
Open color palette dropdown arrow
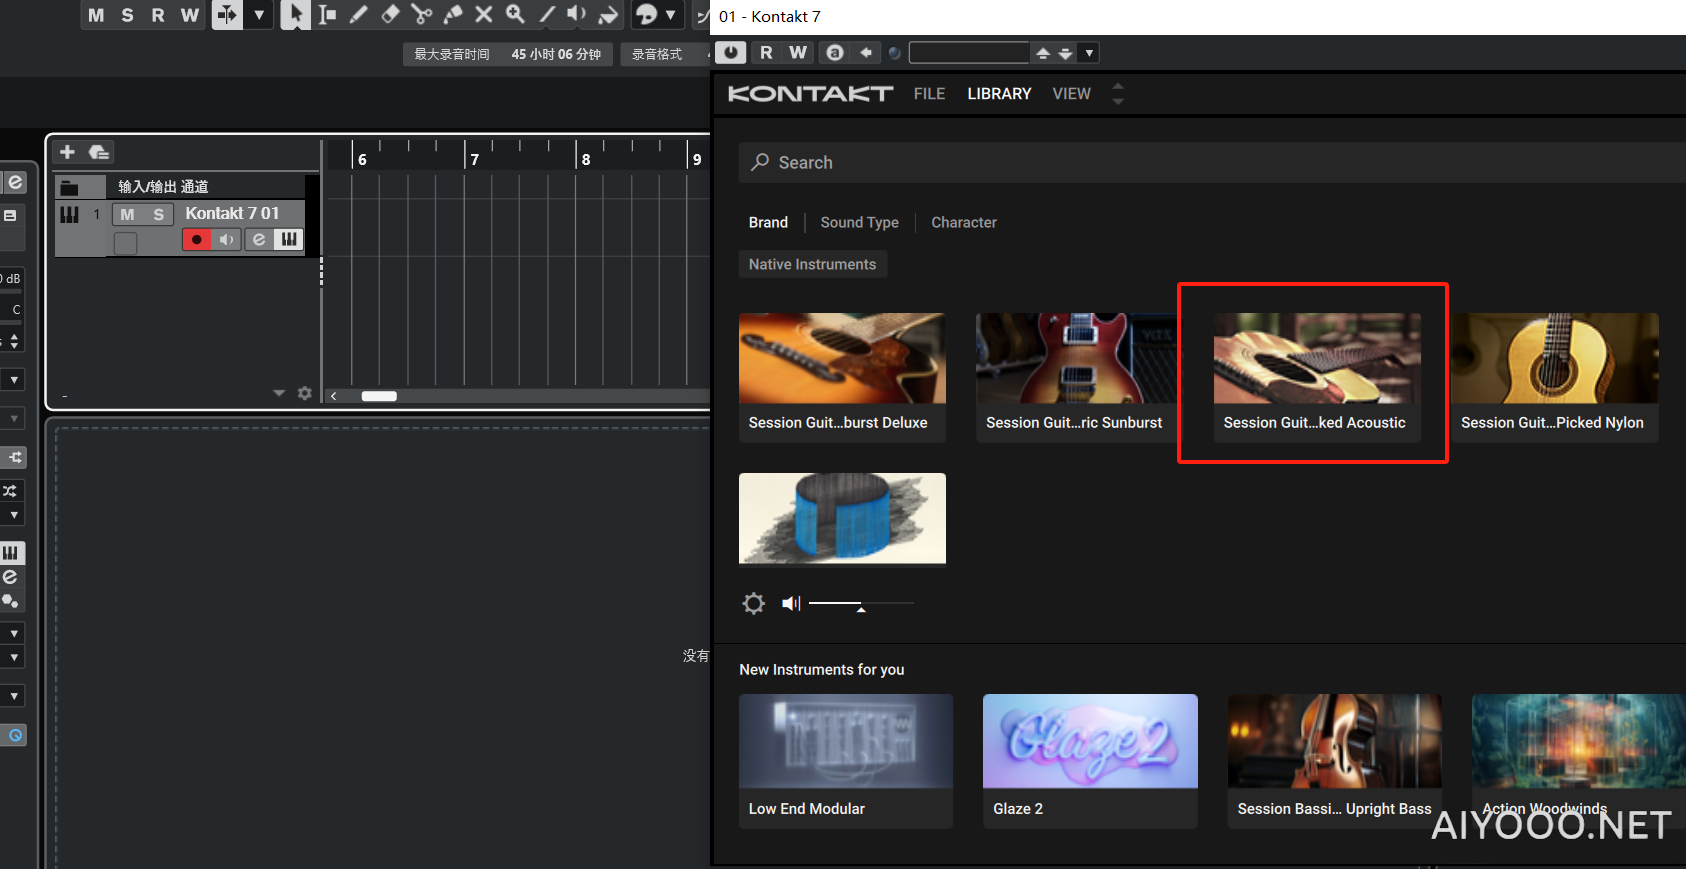670,15
